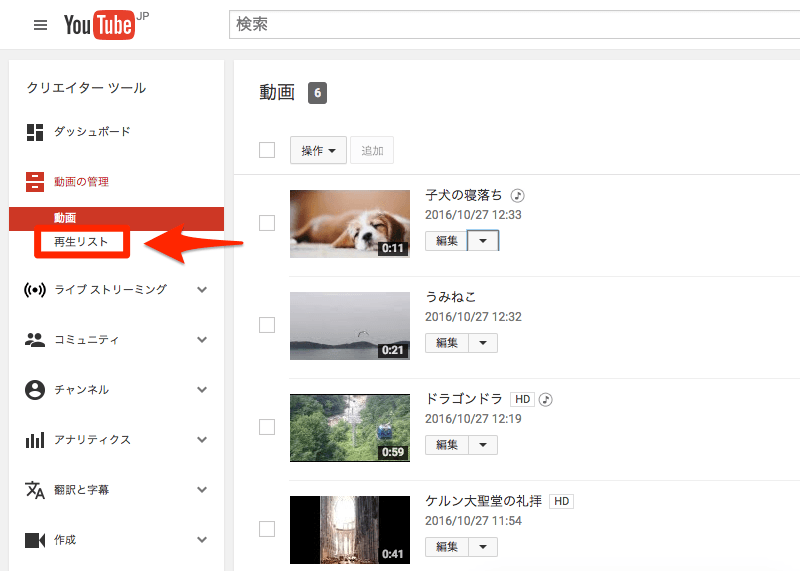Open edit dropdown arrow for うみねこ
Viewport: 800px width, 571px height.
[x=483, y=343]
